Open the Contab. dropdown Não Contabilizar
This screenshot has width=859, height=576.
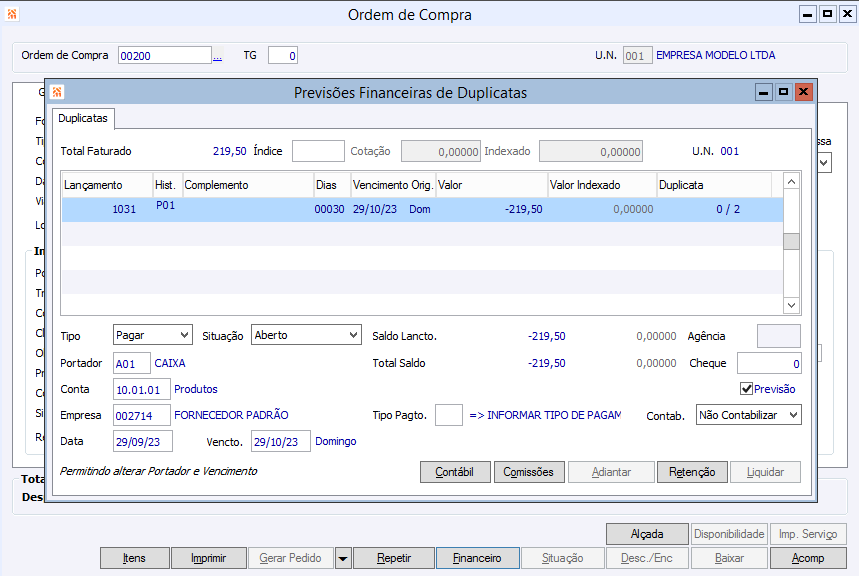748,414
